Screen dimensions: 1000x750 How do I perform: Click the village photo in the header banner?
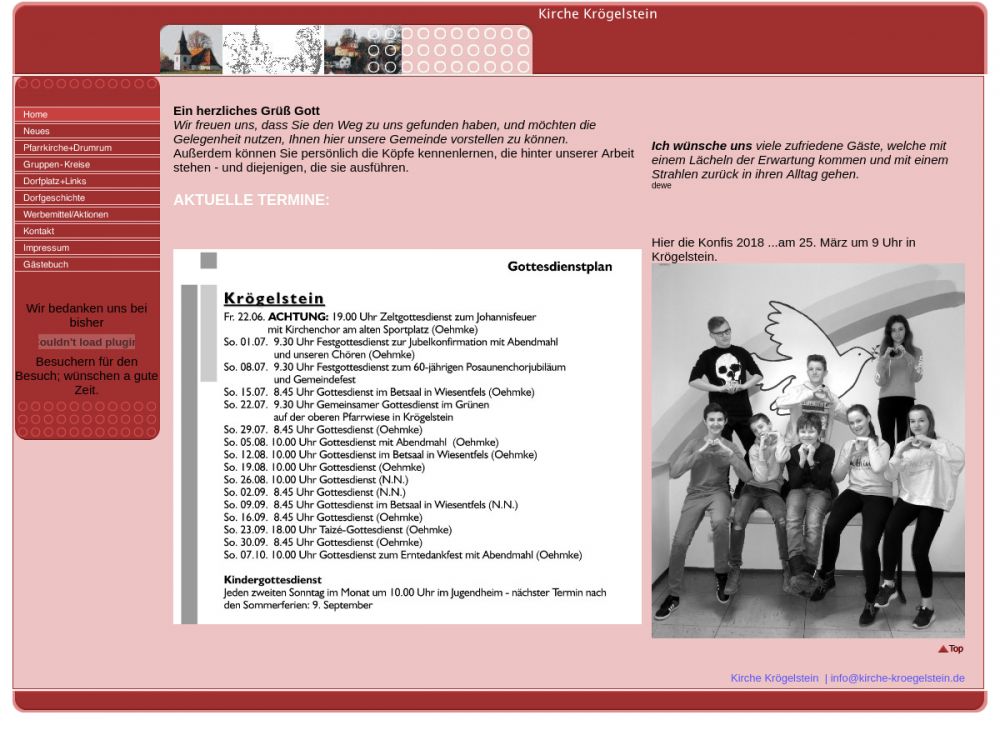click(x=345, y=50)
